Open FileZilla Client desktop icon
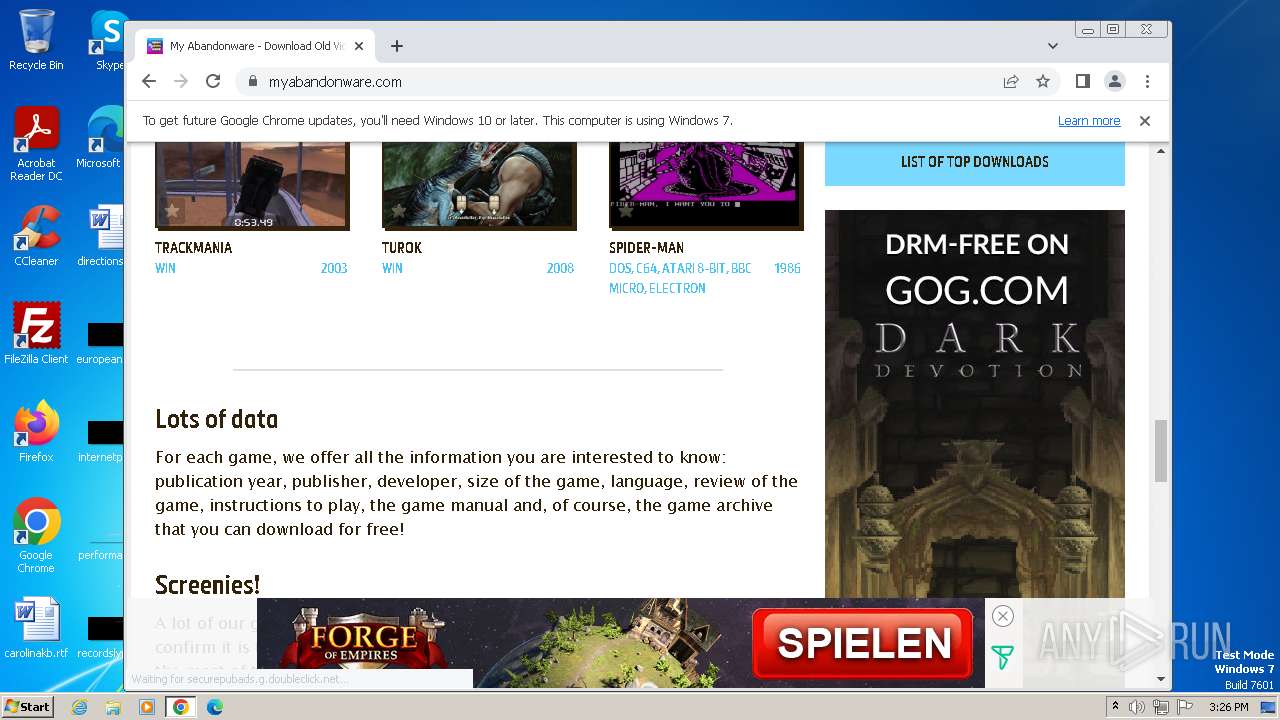 (36, 334)
